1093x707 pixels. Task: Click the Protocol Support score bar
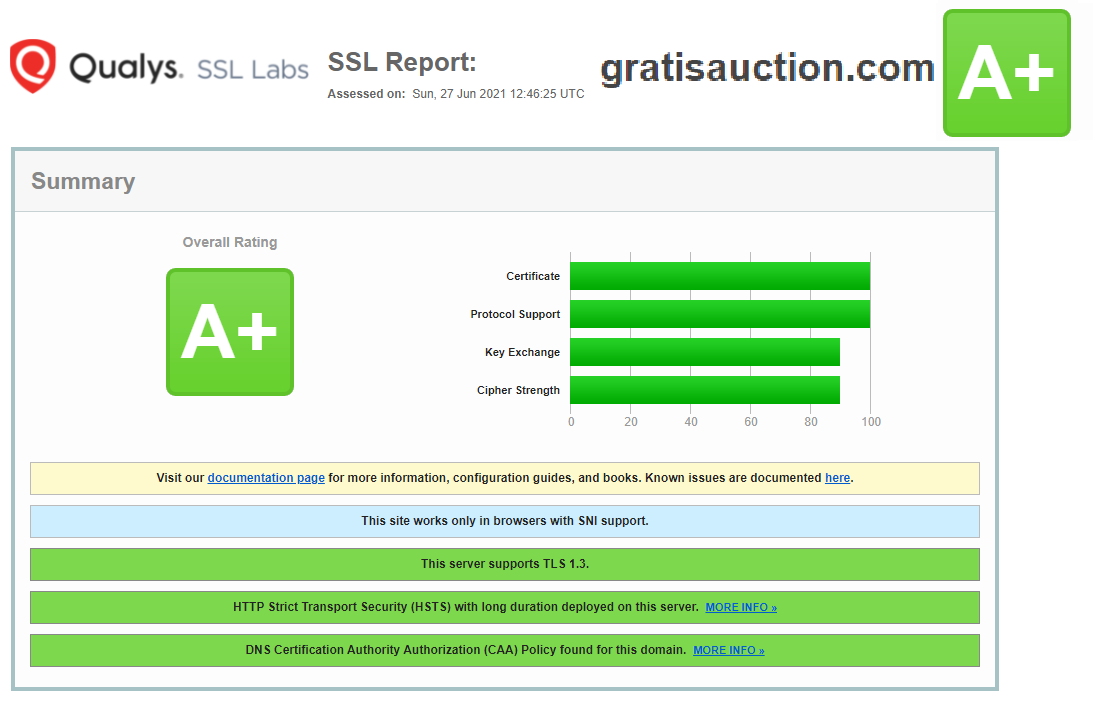click(720, 314)
